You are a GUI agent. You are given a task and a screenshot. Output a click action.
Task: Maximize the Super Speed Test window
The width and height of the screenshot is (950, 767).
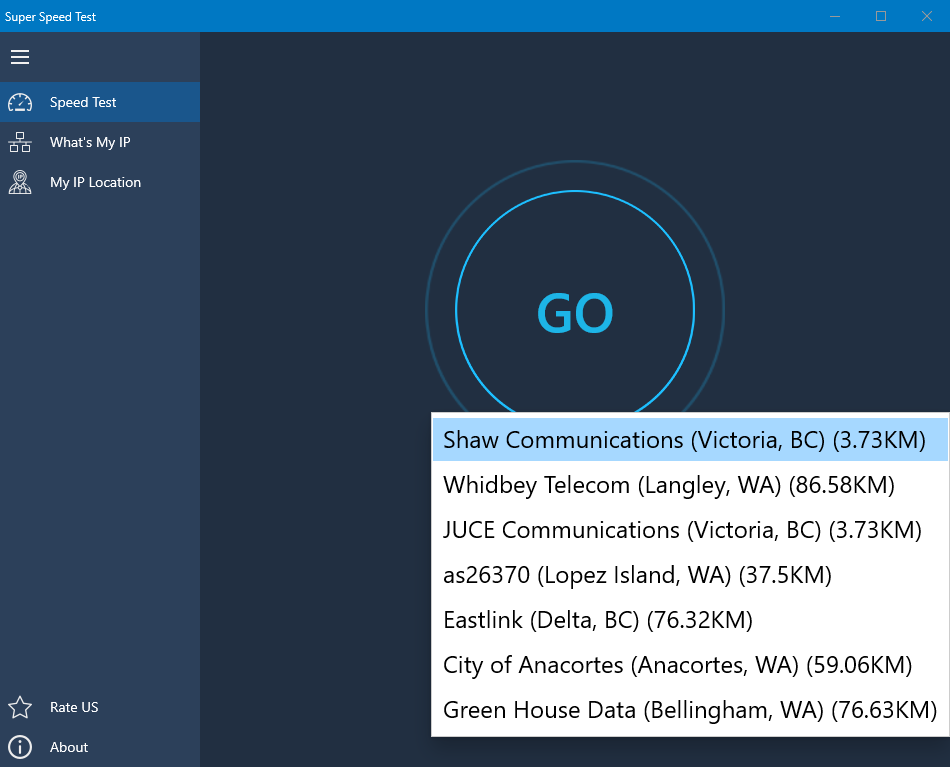(881, 16)
